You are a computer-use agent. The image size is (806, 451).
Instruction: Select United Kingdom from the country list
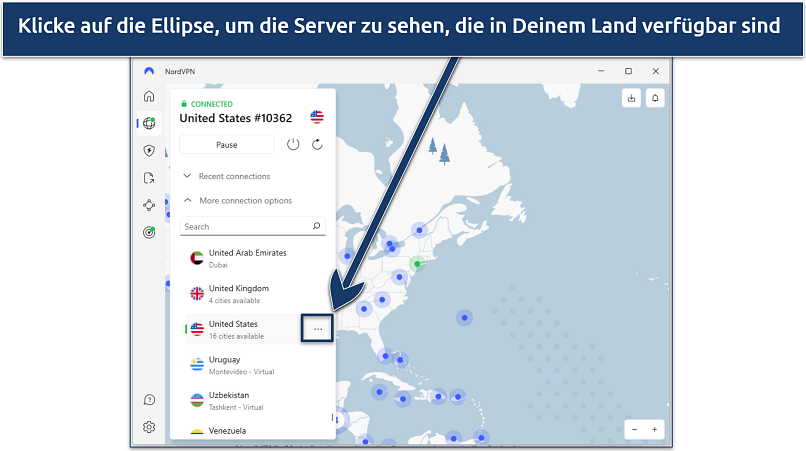click(238, 293)
